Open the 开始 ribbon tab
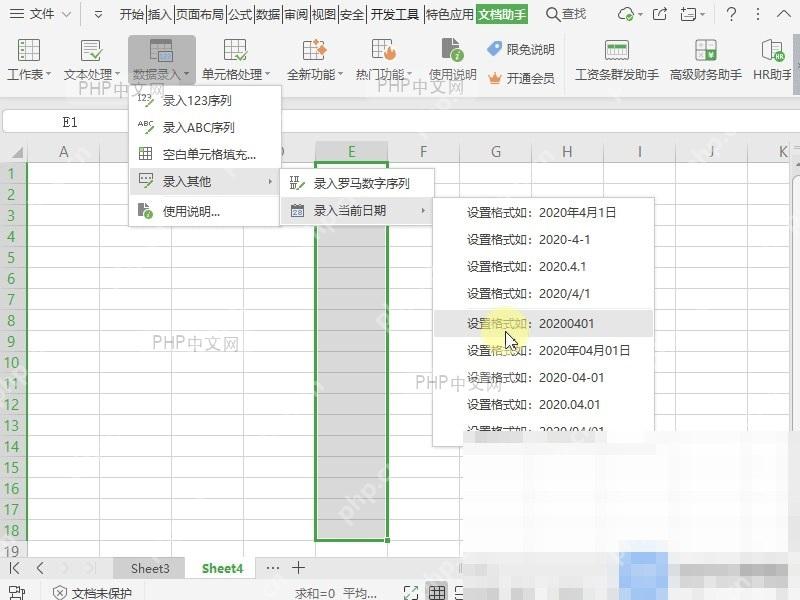This screenshot has width=800, height=600. click(132, 14)
